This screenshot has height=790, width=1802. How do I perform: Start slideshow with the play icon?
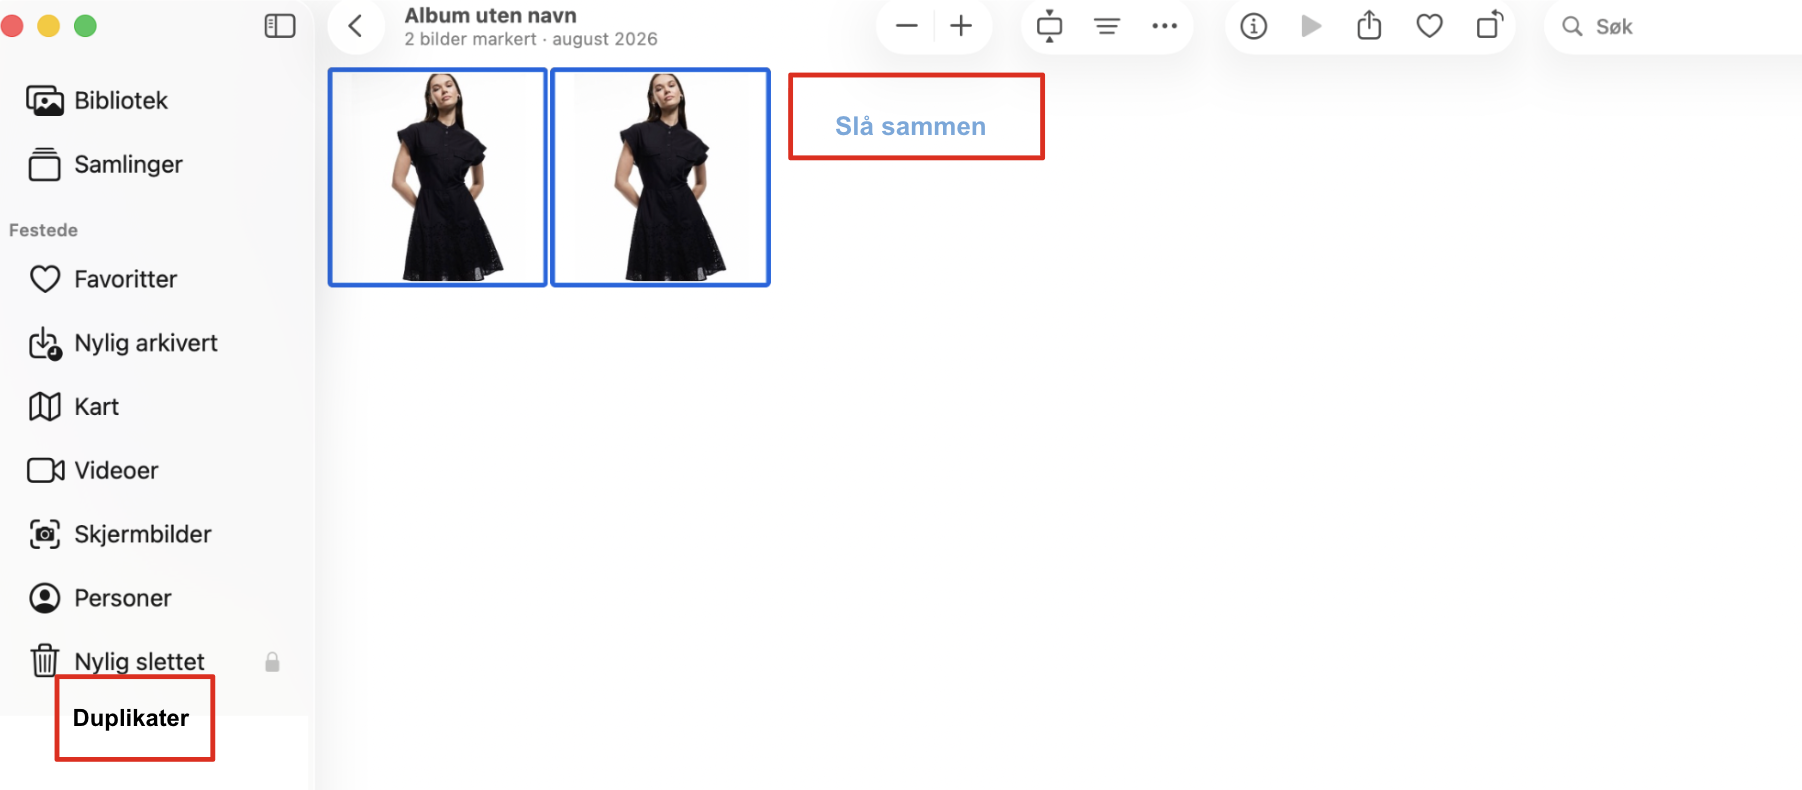(1311, 26)
